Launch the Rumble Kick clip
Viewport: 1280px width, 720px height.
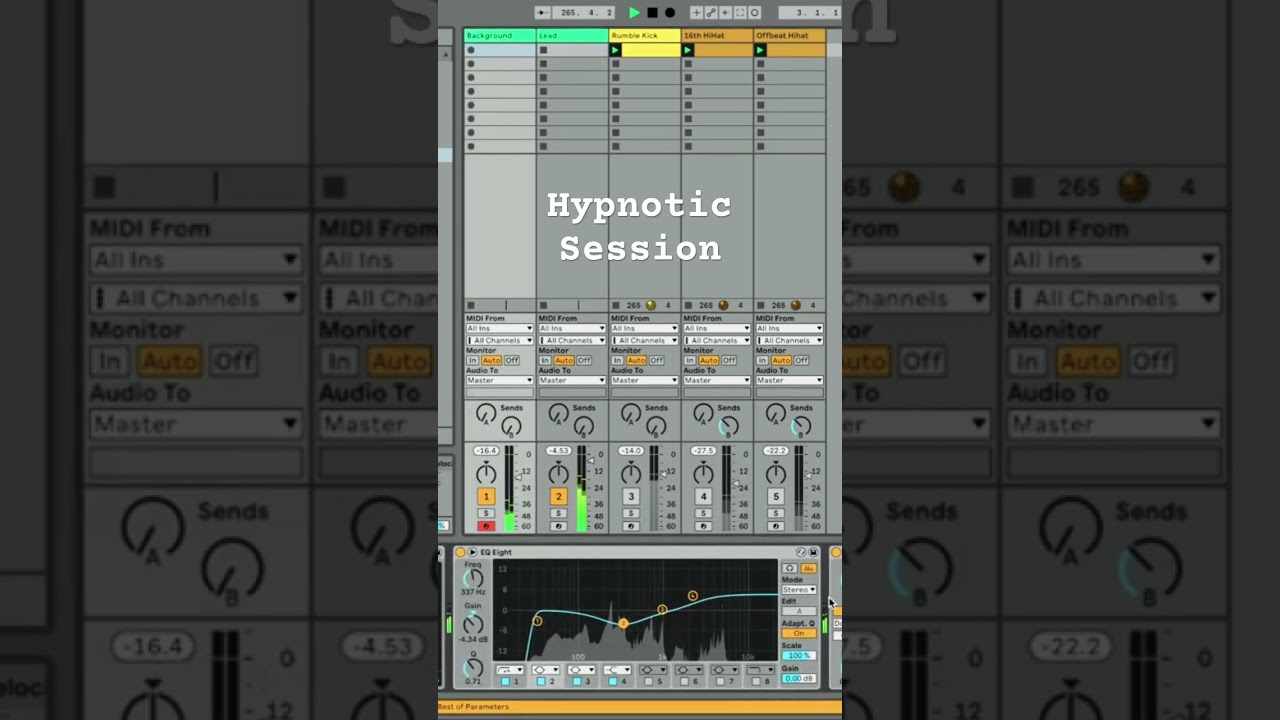(615, 50)
